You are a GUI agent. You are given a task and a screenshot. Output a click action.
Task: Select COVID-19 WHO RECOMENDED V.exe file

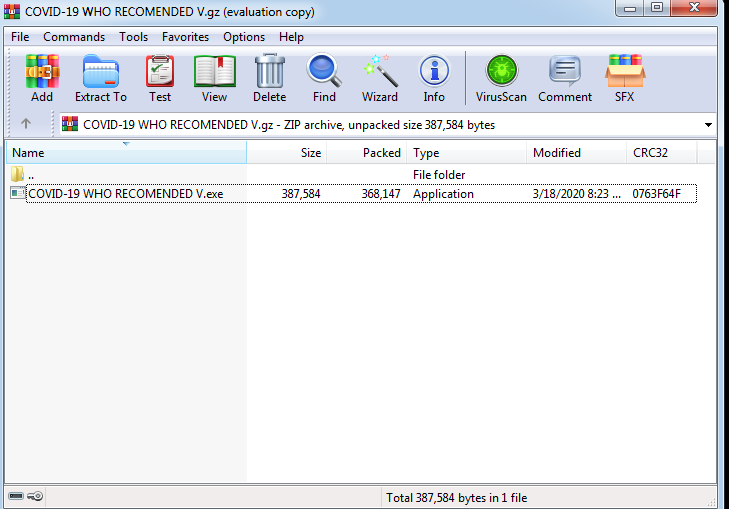[x=126, y=194]
